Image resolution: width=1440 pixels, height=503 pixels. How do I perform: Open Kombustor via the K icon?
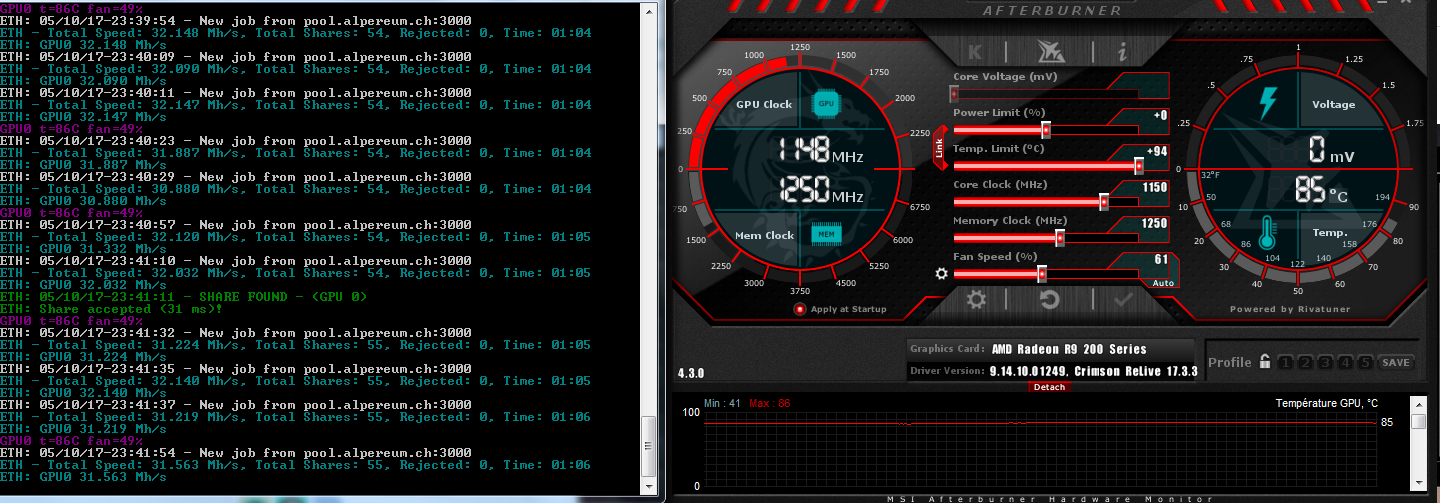tap(976, 51)
